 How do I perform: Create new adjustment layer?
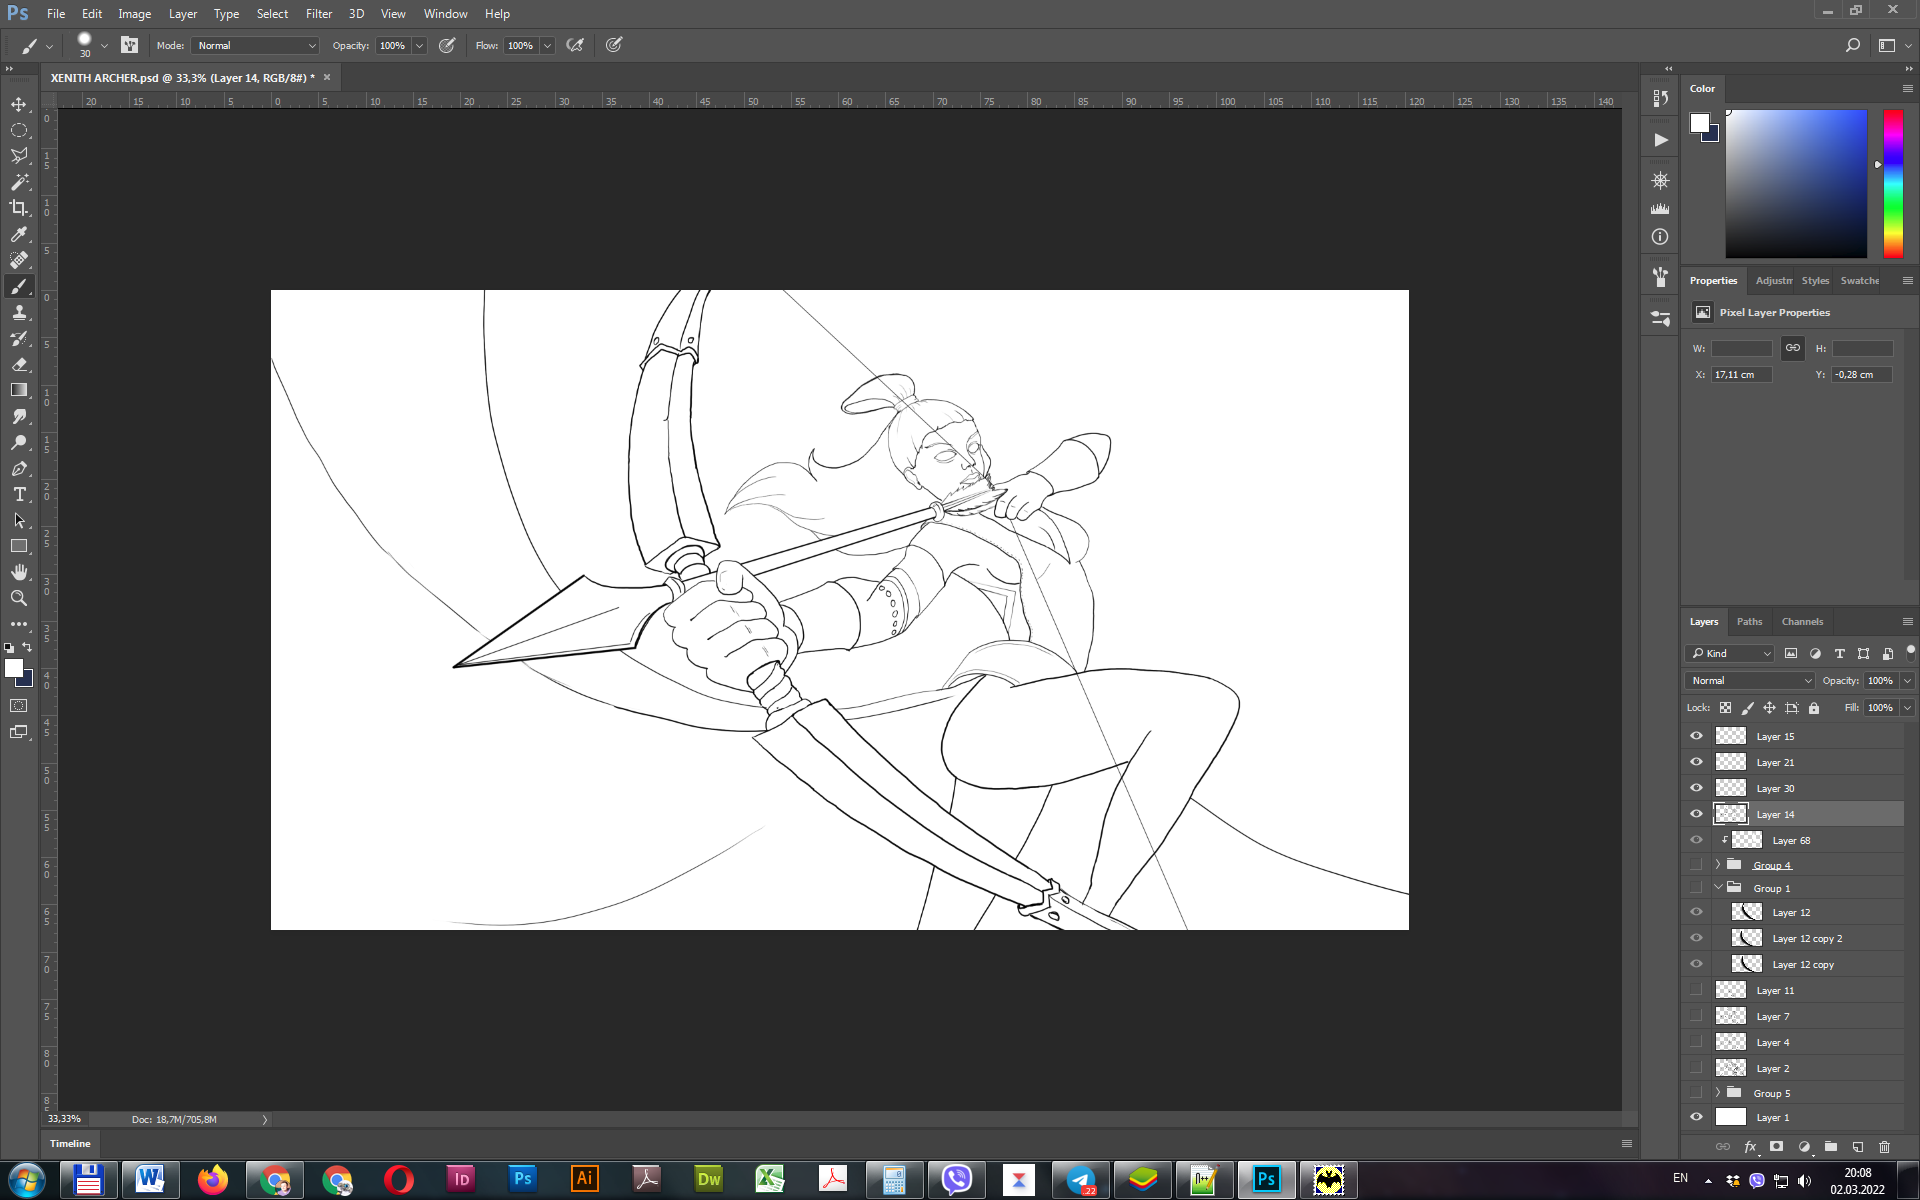(x=1804, y=1147)
